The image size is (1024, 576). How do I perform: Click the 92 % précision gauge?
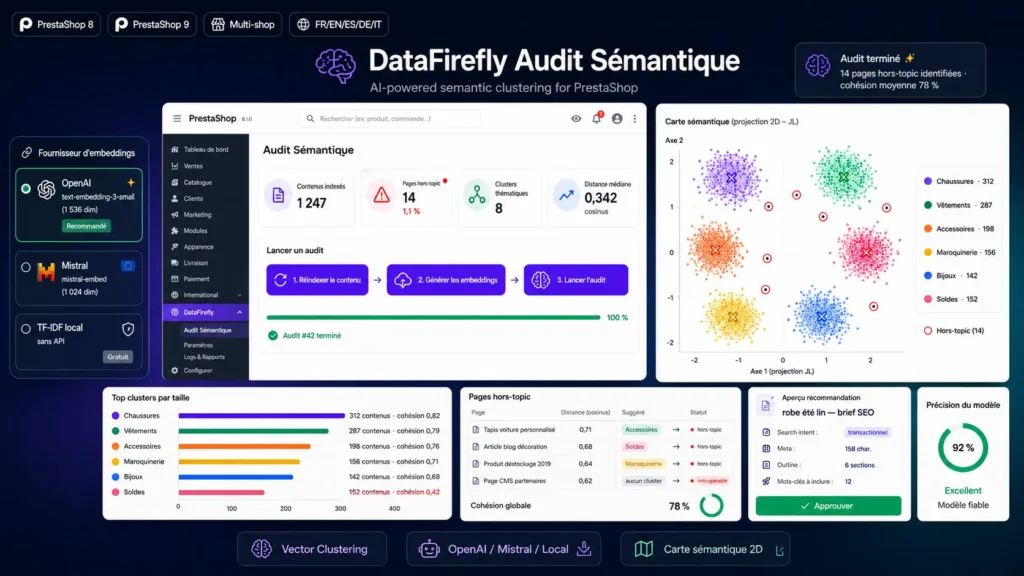(x=963, y=448)
